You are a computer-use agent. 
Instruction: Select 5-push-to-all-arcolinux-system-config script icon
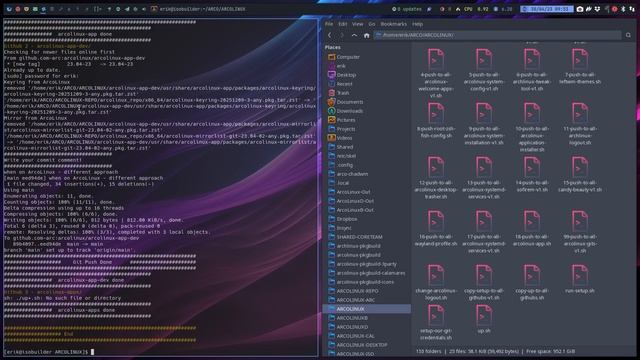[x=484, y=59]
